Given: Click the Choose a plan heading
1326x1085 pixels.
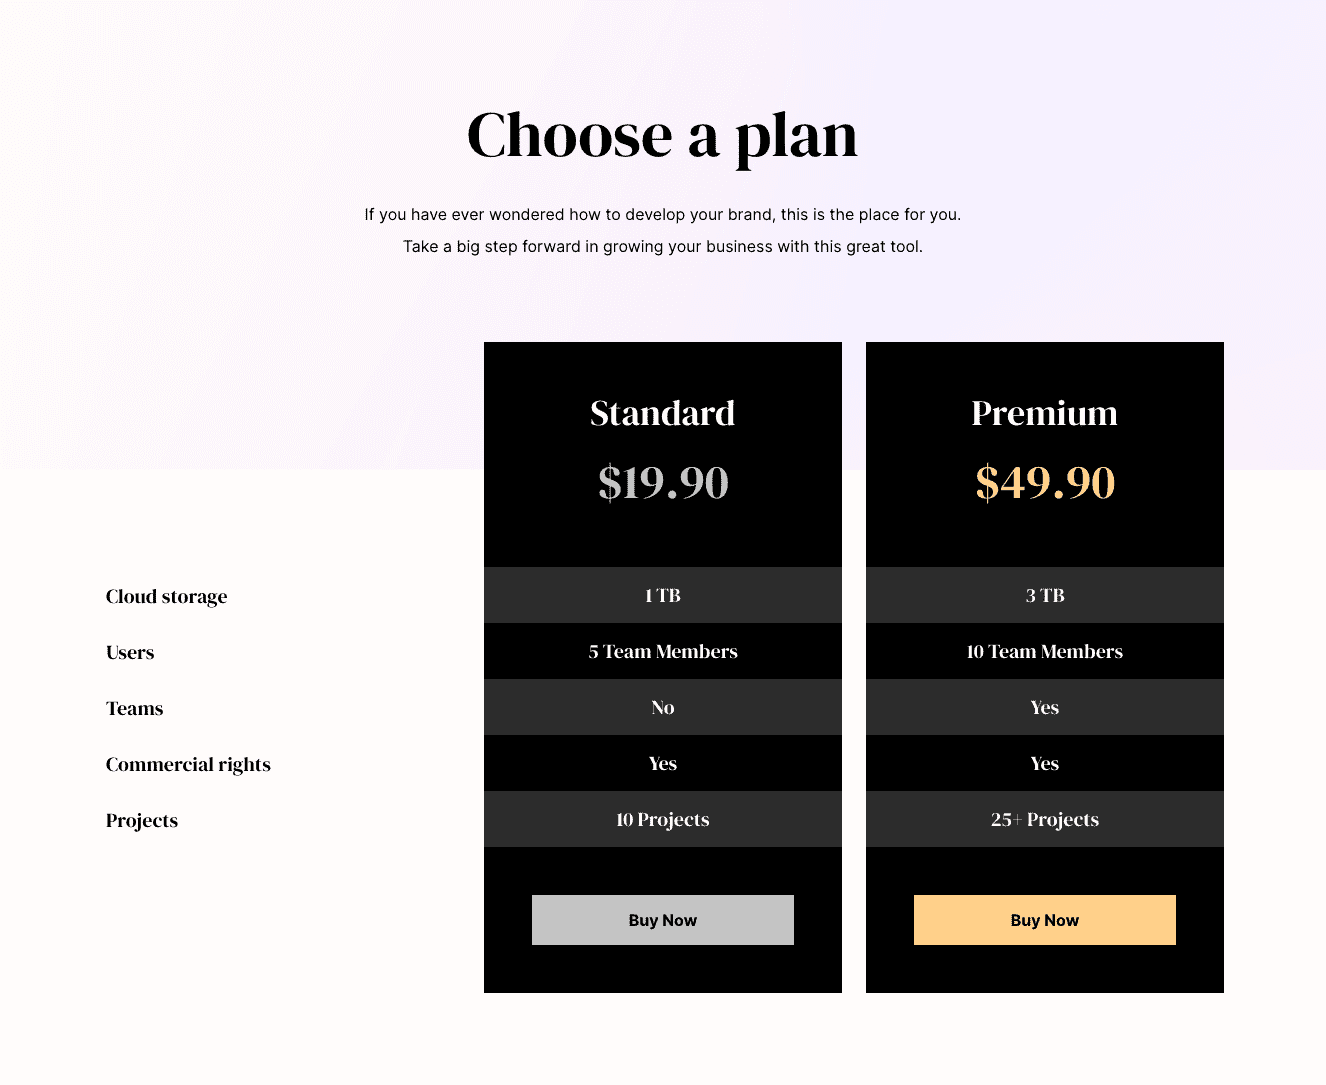Looking at the screenshot, I should pyautogui.click(x=662, y=136).
